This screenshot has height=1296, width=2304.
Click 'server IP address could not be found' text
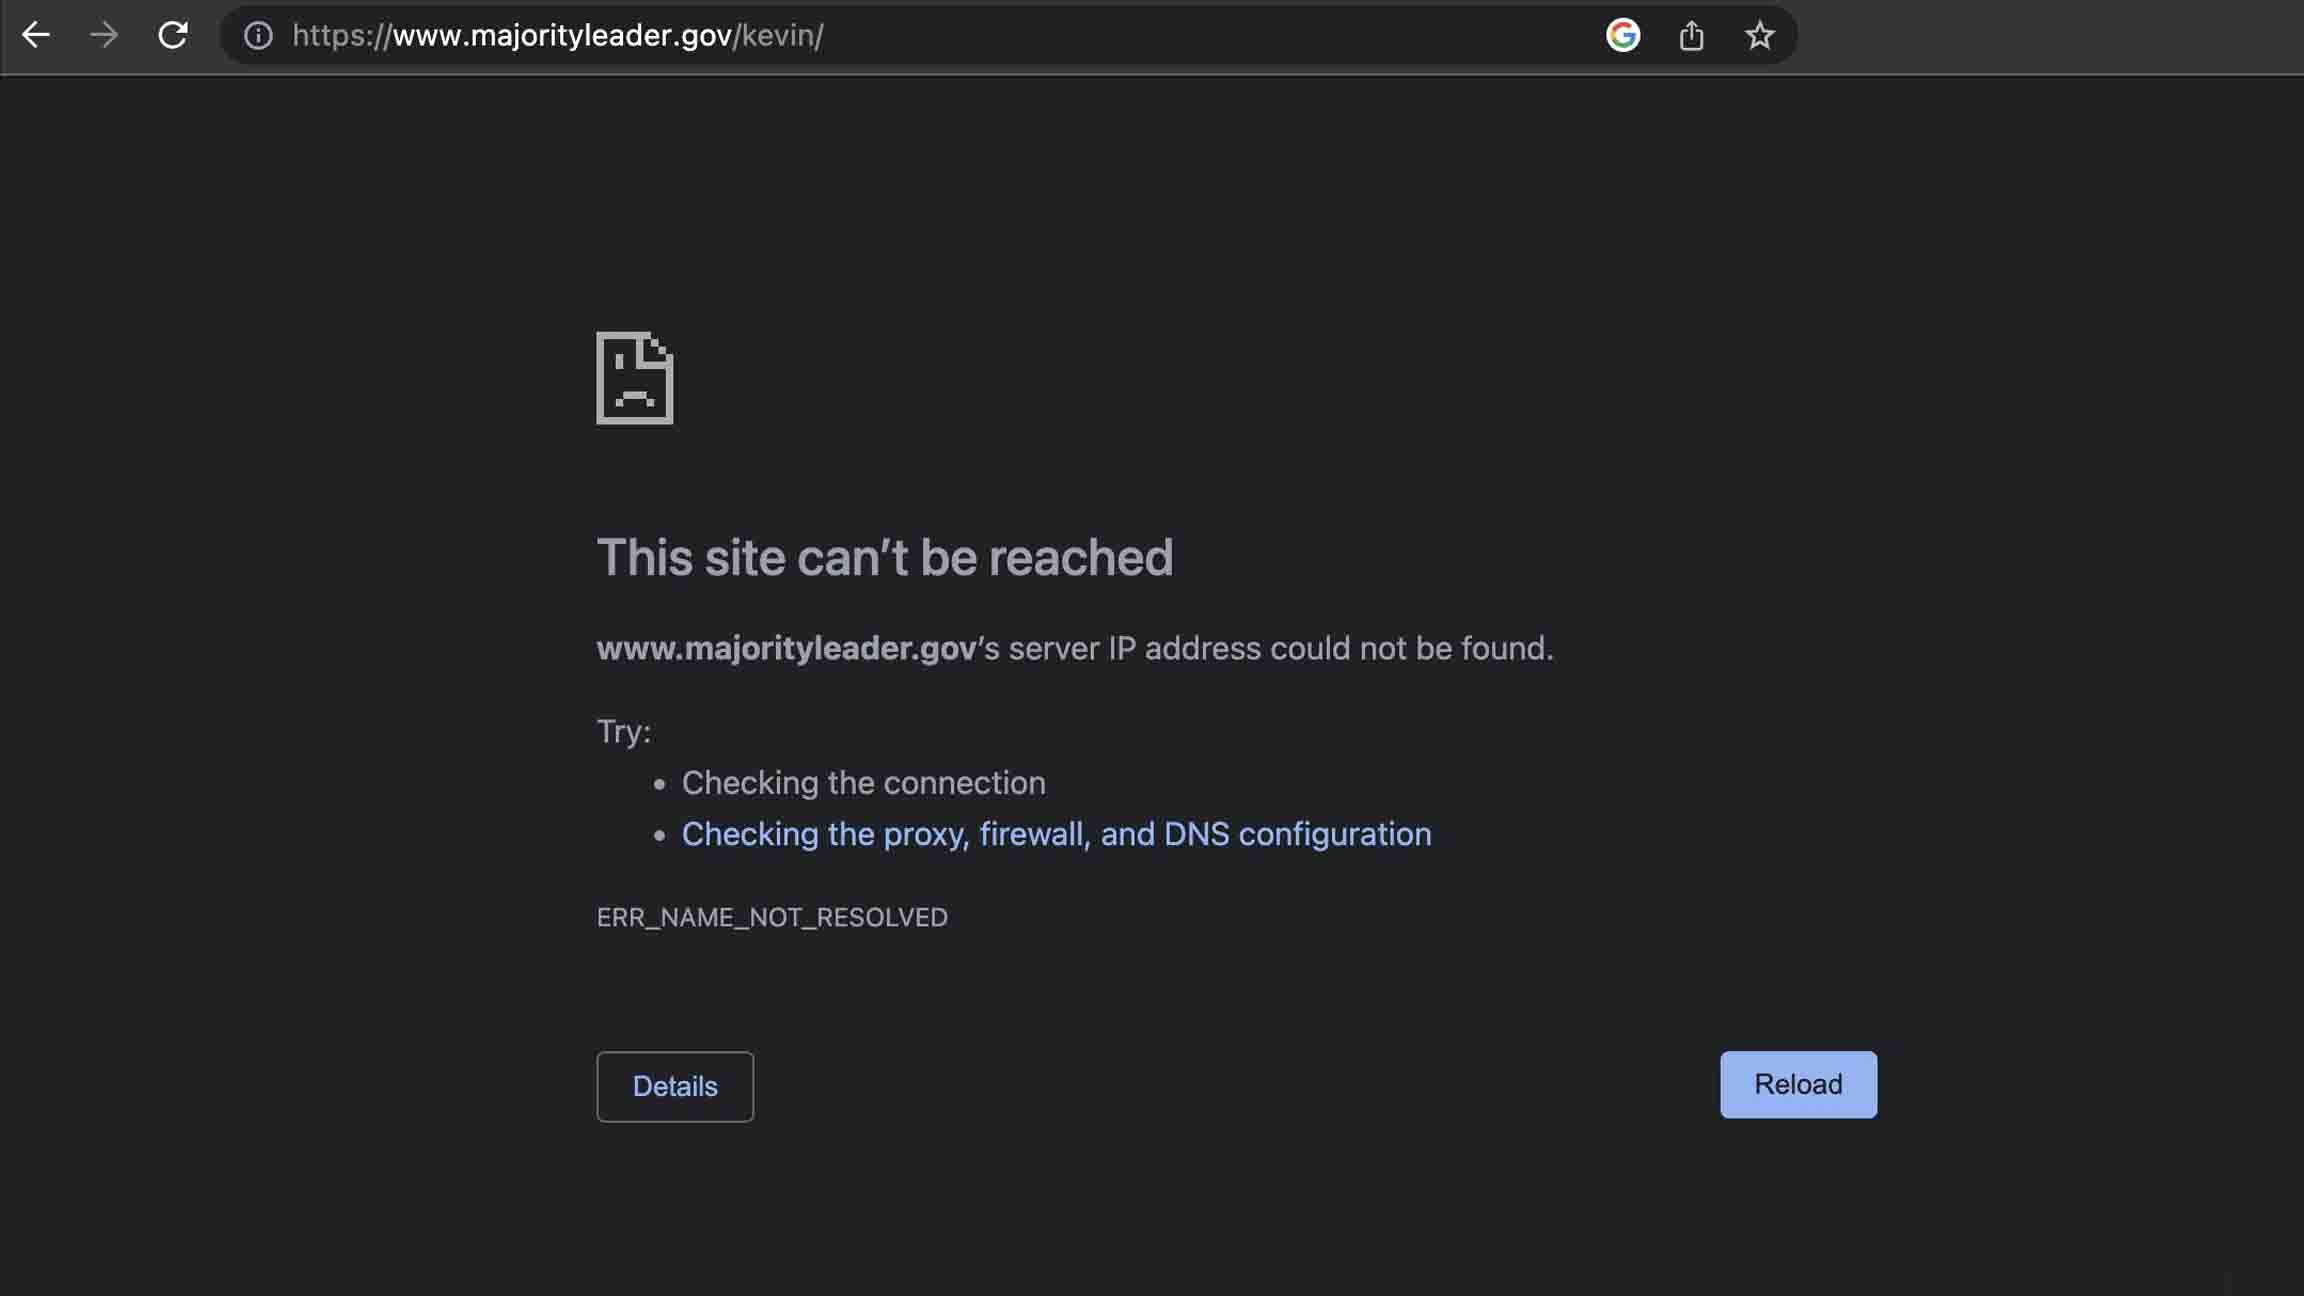[x=1280, y=648]
